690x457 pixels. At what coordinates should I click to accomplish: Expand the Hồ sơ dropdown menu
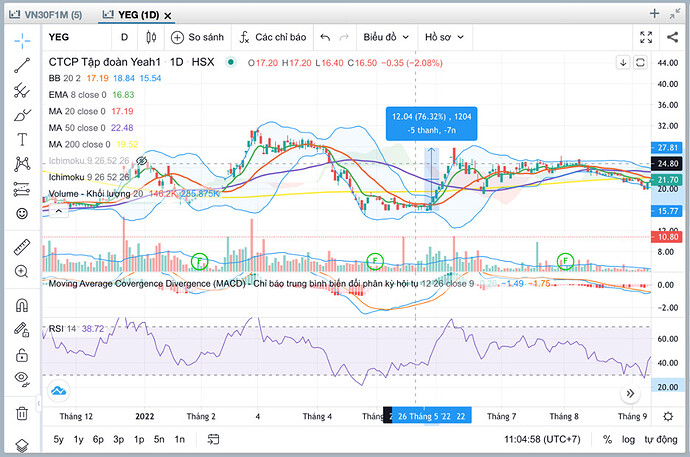445,37
